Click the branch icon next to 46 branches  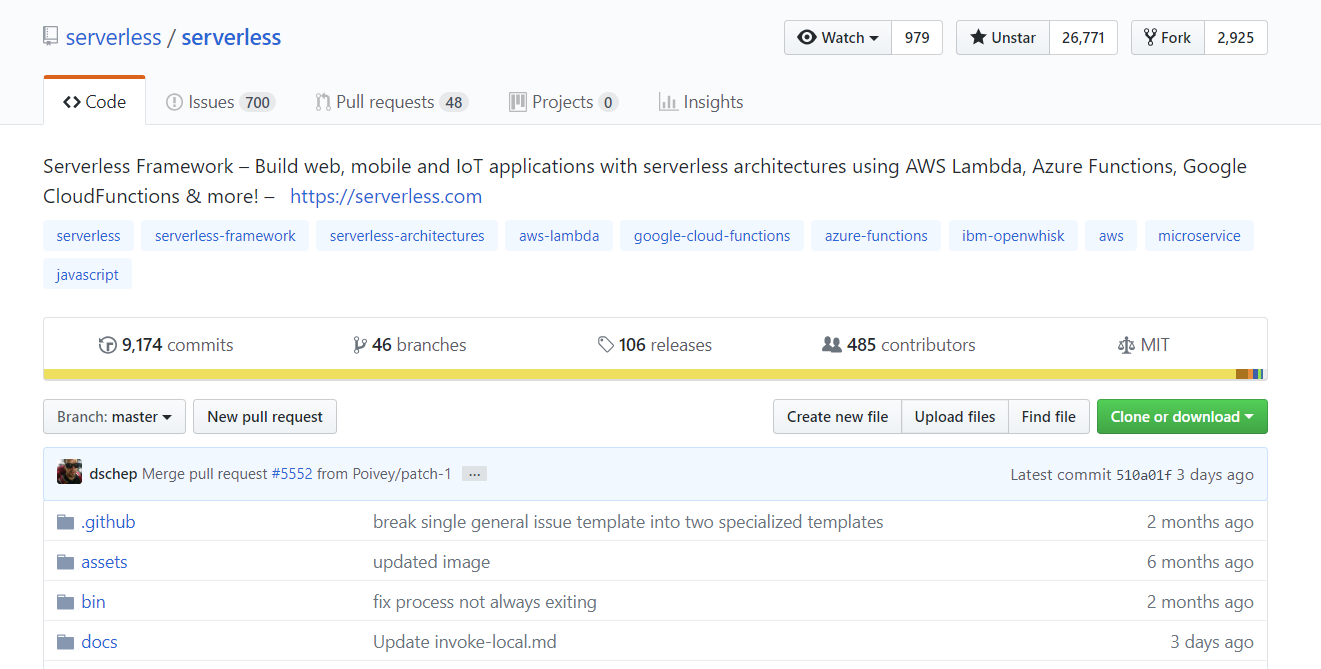tap(360, 345)
